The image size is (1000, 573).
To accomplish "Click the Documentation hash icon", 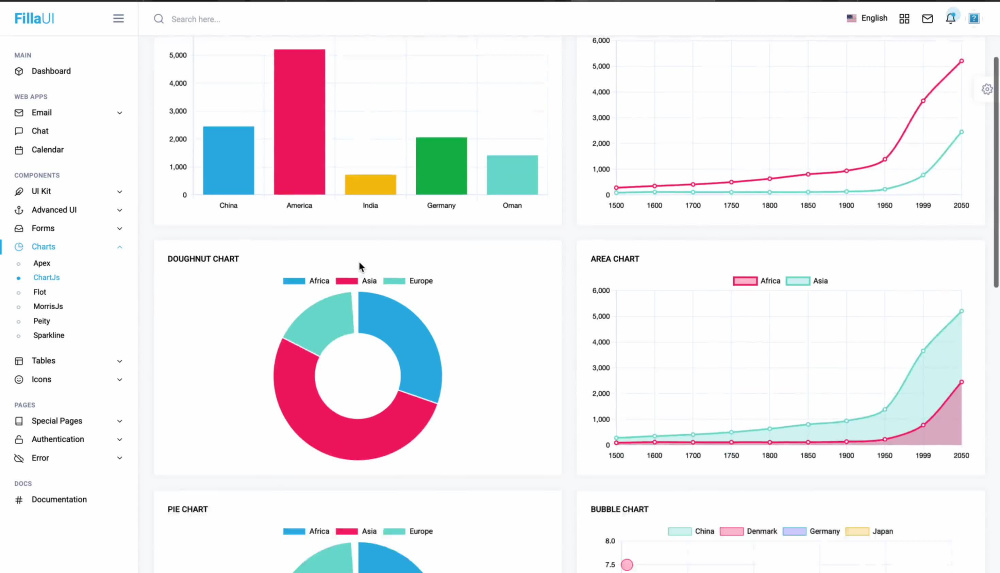I will (x=18, y=500).
